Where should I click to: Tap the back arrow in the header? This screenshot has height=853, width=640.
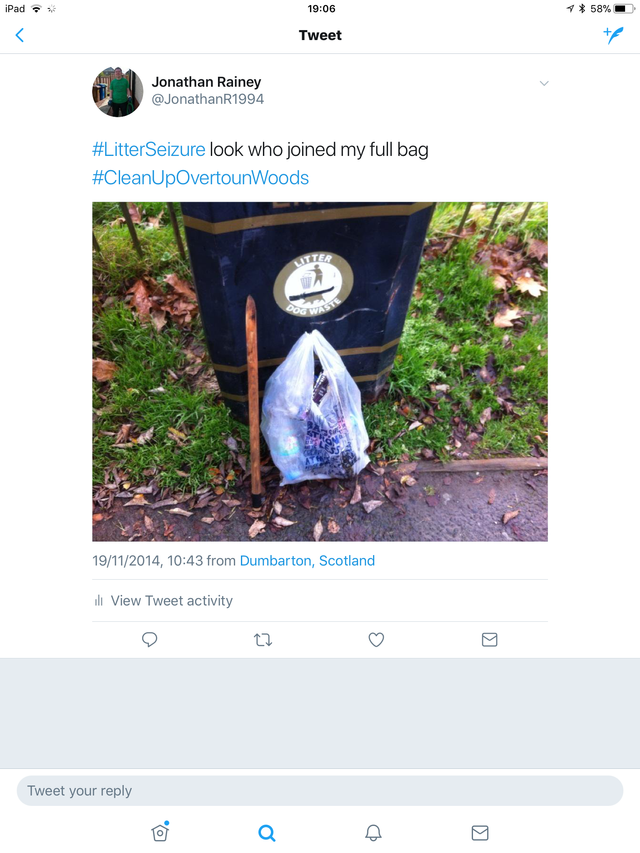(19, 36)
